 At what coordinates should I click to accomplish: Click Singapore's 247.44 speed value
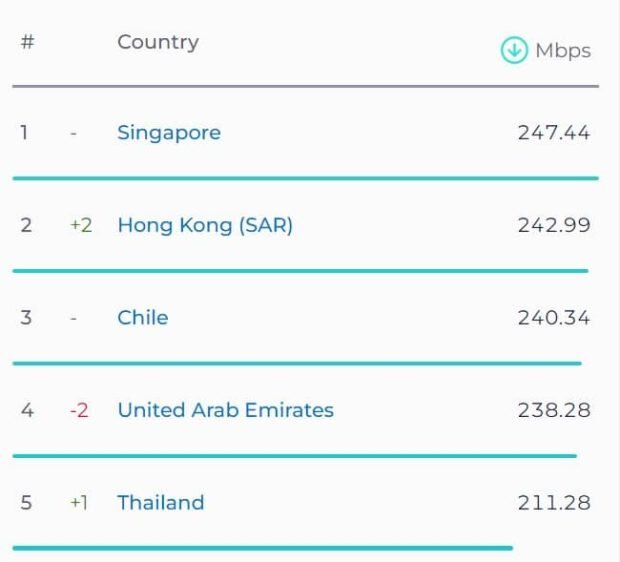pos(554,133)
